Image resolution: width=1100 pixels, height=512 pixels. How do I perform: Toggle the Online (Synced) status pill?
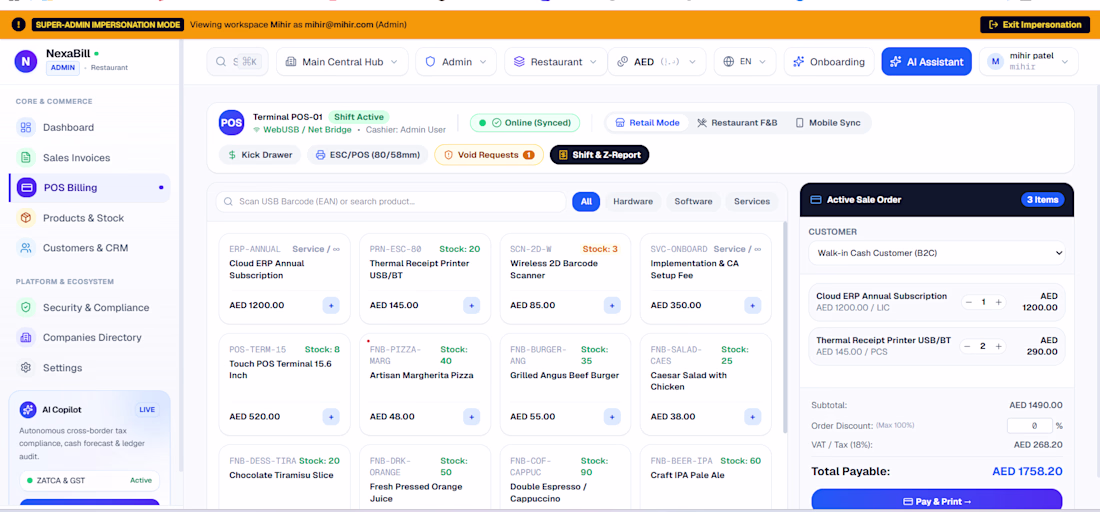coord(525,123)
